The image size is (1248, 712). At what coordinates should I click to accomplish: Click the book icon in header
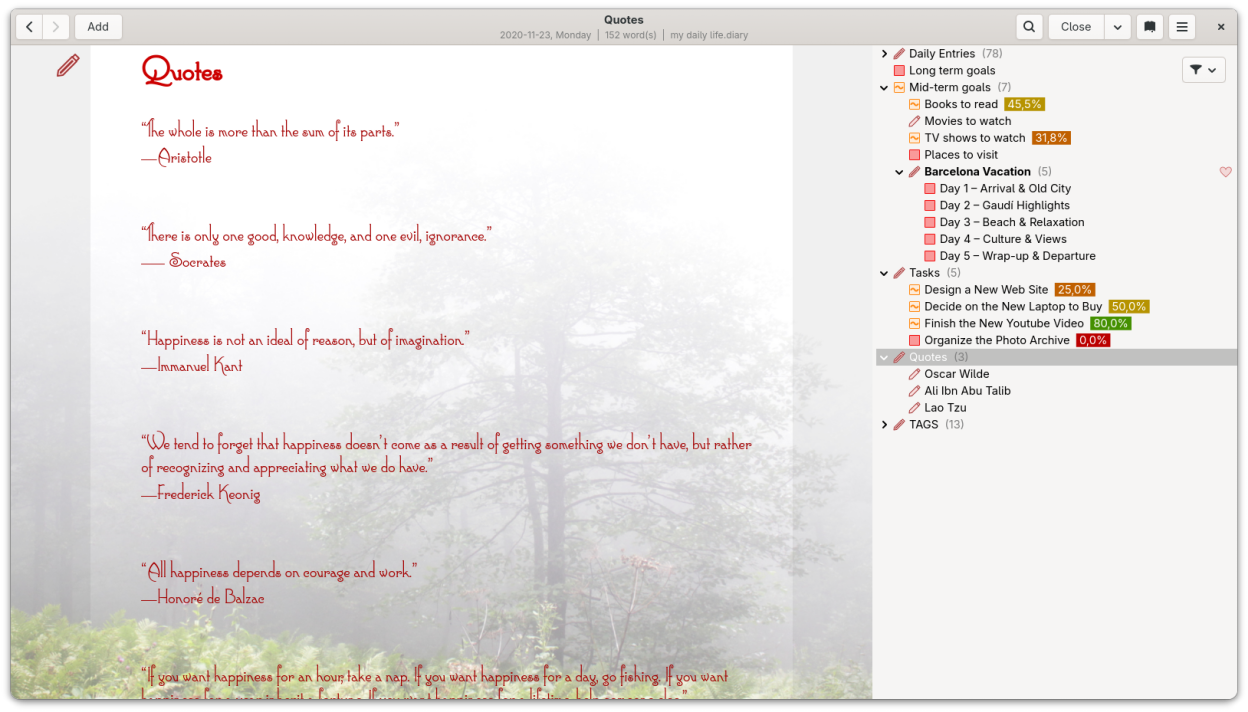[1150, 27]
